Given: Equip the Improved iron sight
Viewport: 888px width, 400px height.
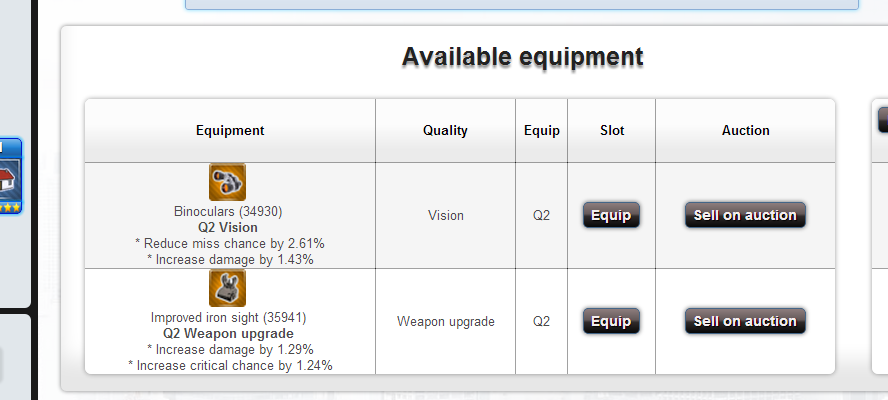Looking at the screenshot, I should pyautogui.click(x=611, y=321).
